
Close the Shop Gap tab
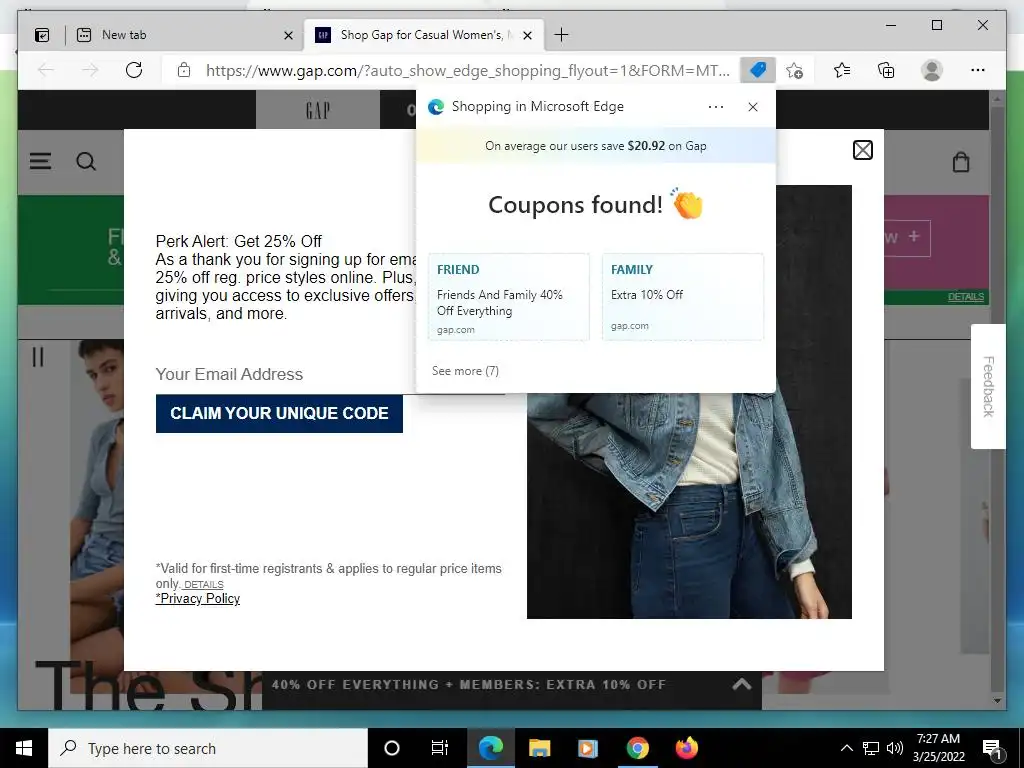pyautogui.click(x=528, y=35)
